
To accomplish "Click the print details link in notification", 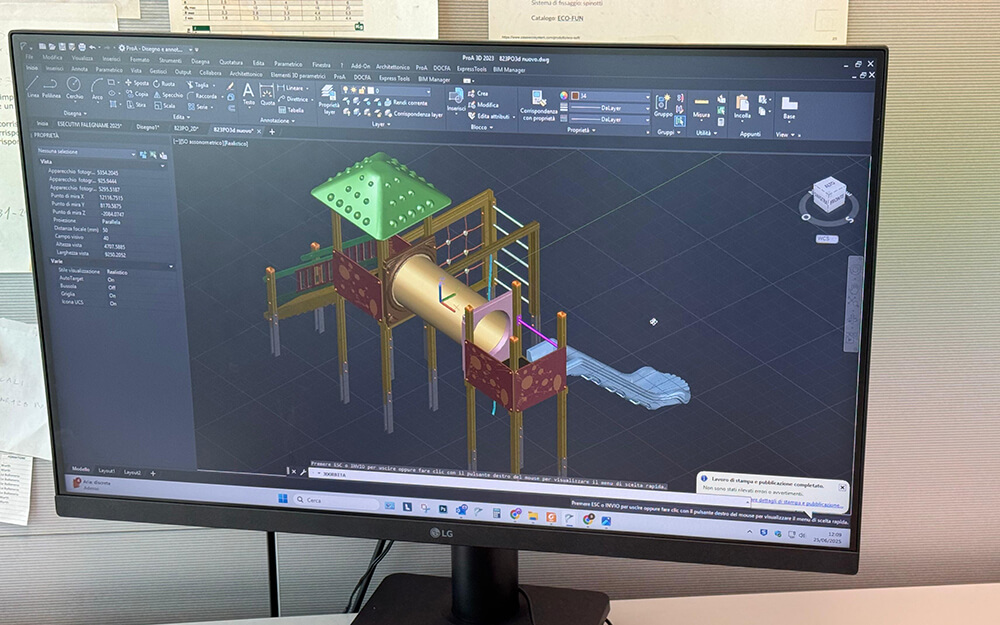I will tap(790, 503).
